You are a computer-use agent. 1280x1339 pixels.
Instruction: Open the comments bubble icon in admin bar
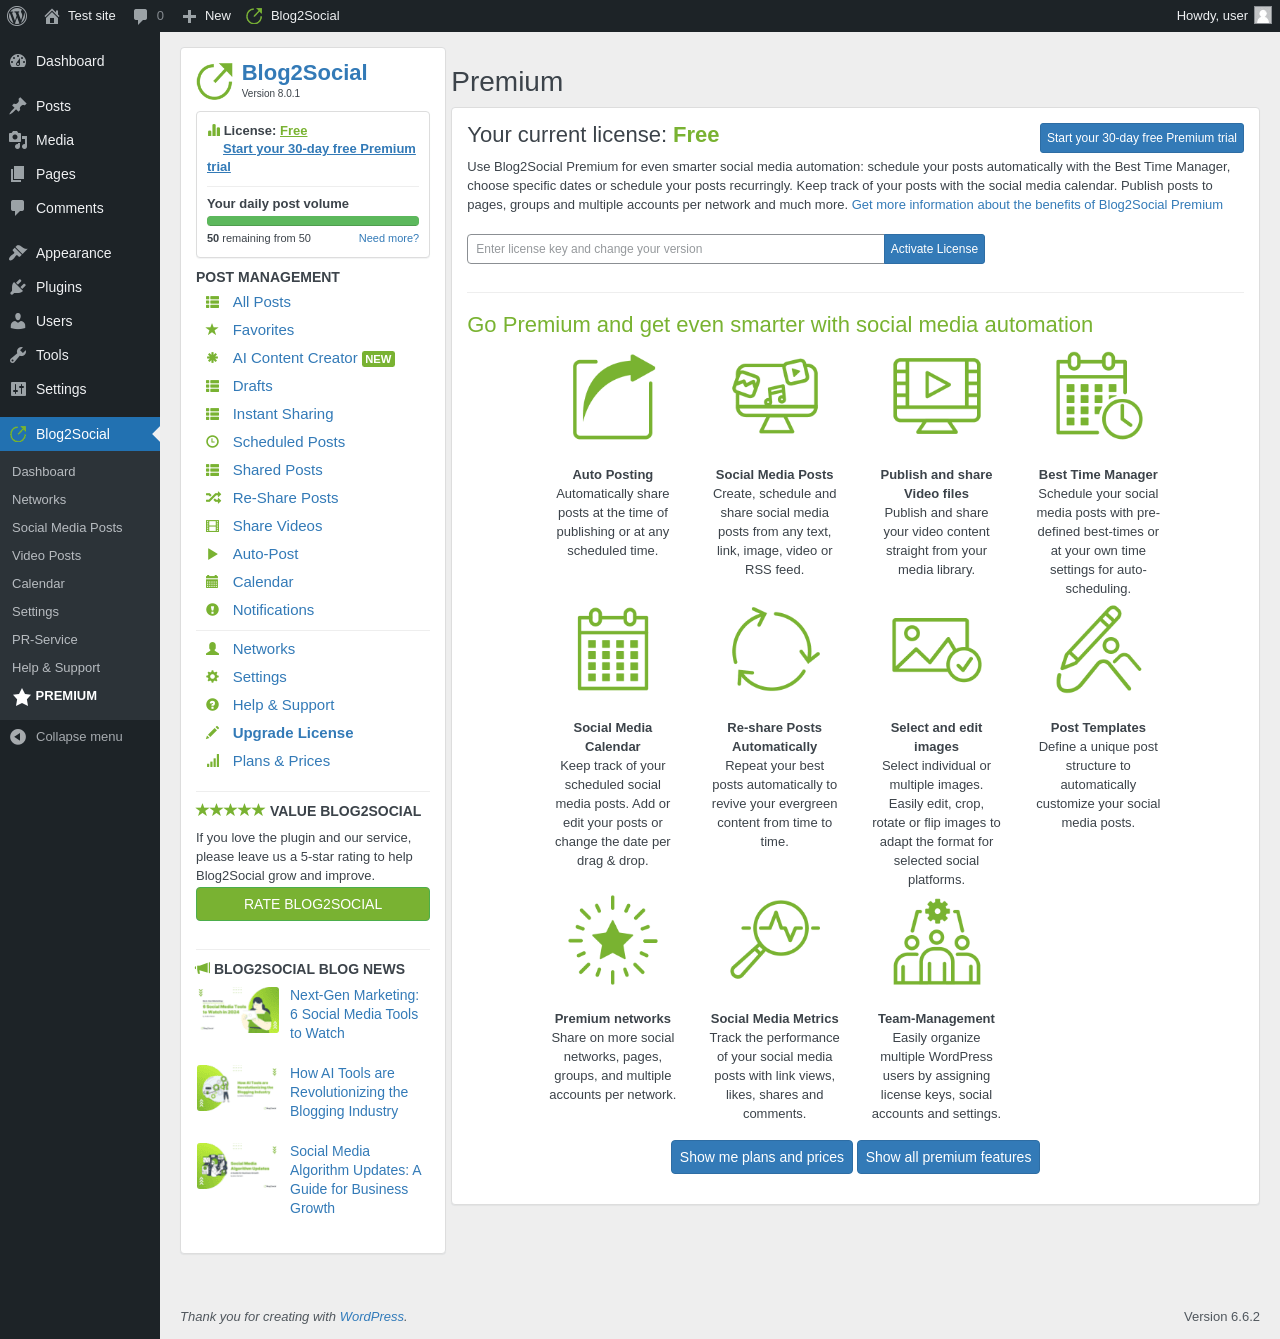pyautogui.click(x=141, y=16)
